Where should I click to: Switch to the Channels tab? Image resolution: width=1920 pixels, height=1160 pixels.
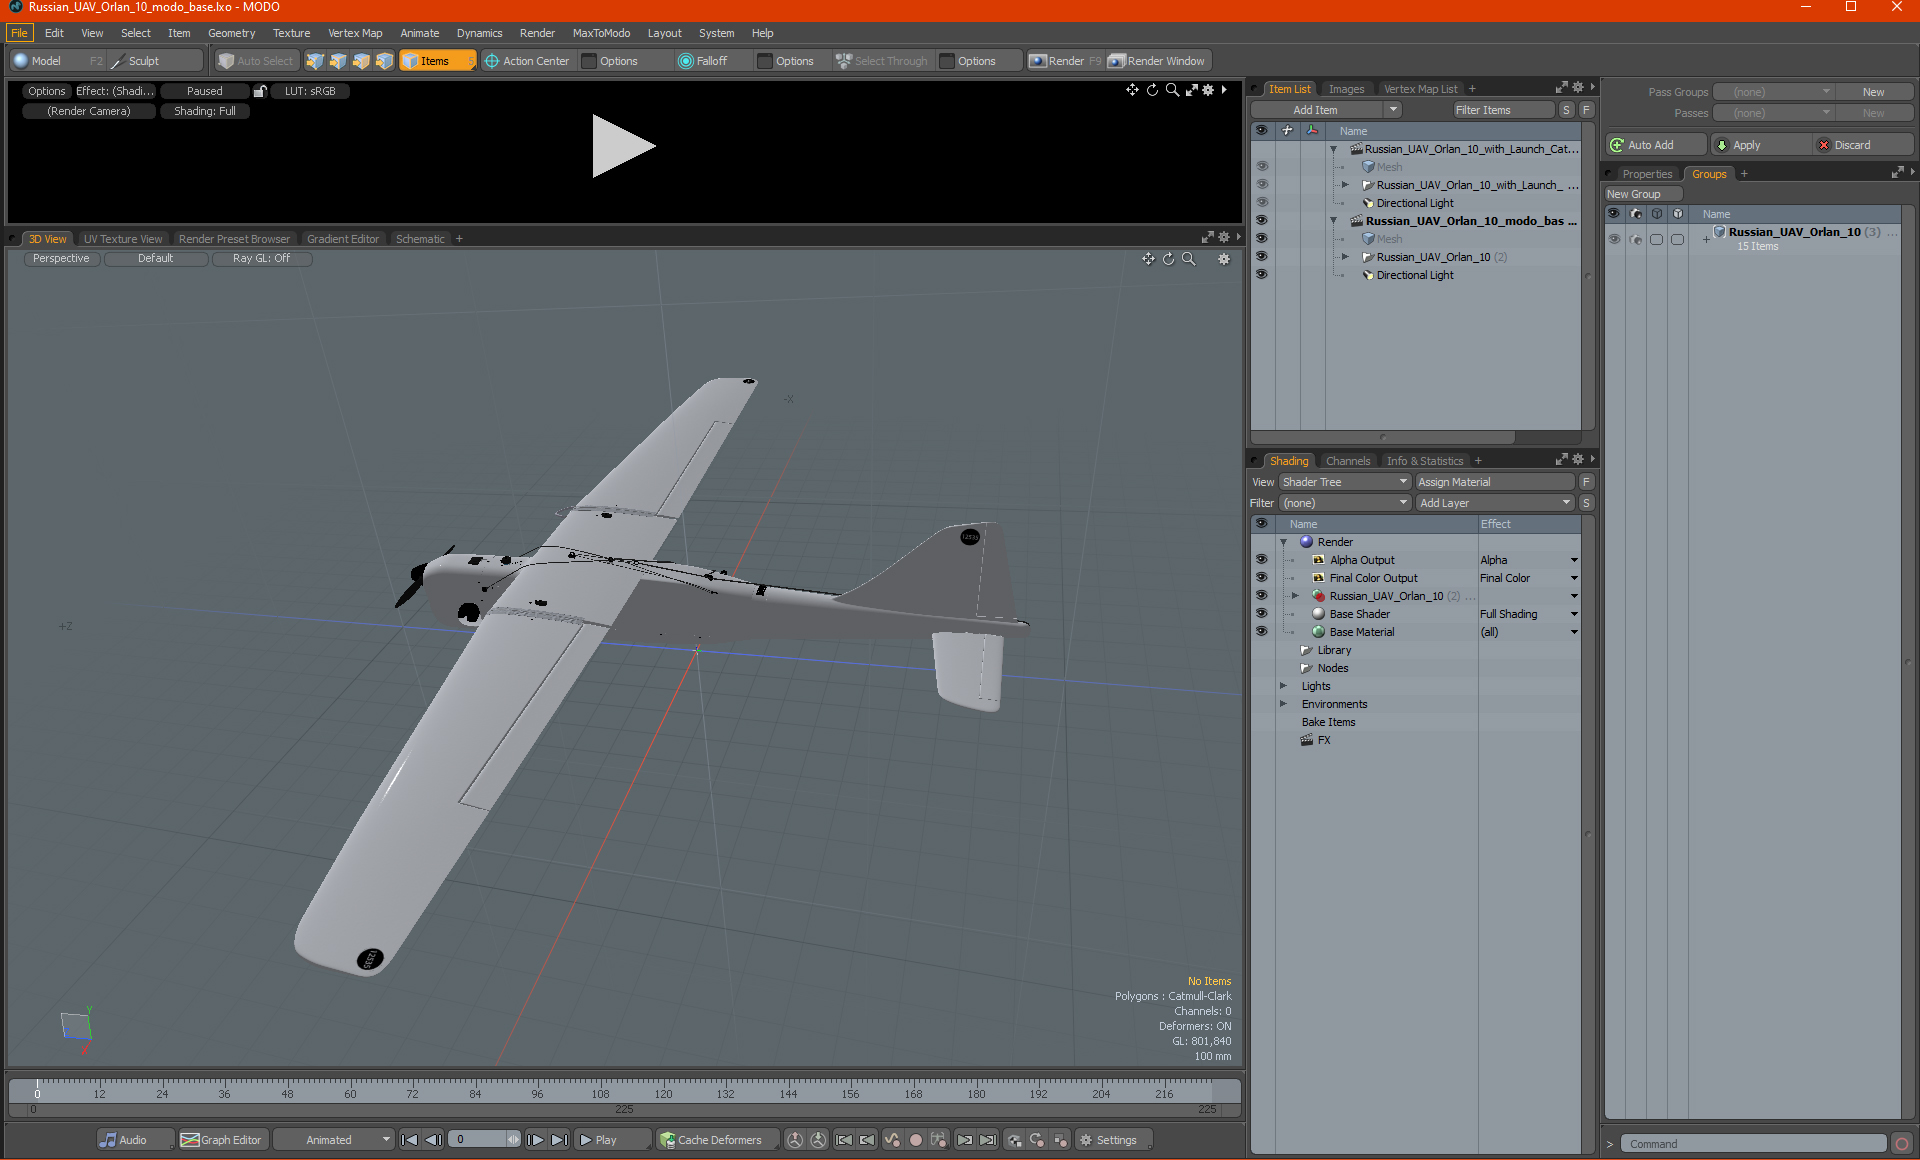click(1347, 461)
